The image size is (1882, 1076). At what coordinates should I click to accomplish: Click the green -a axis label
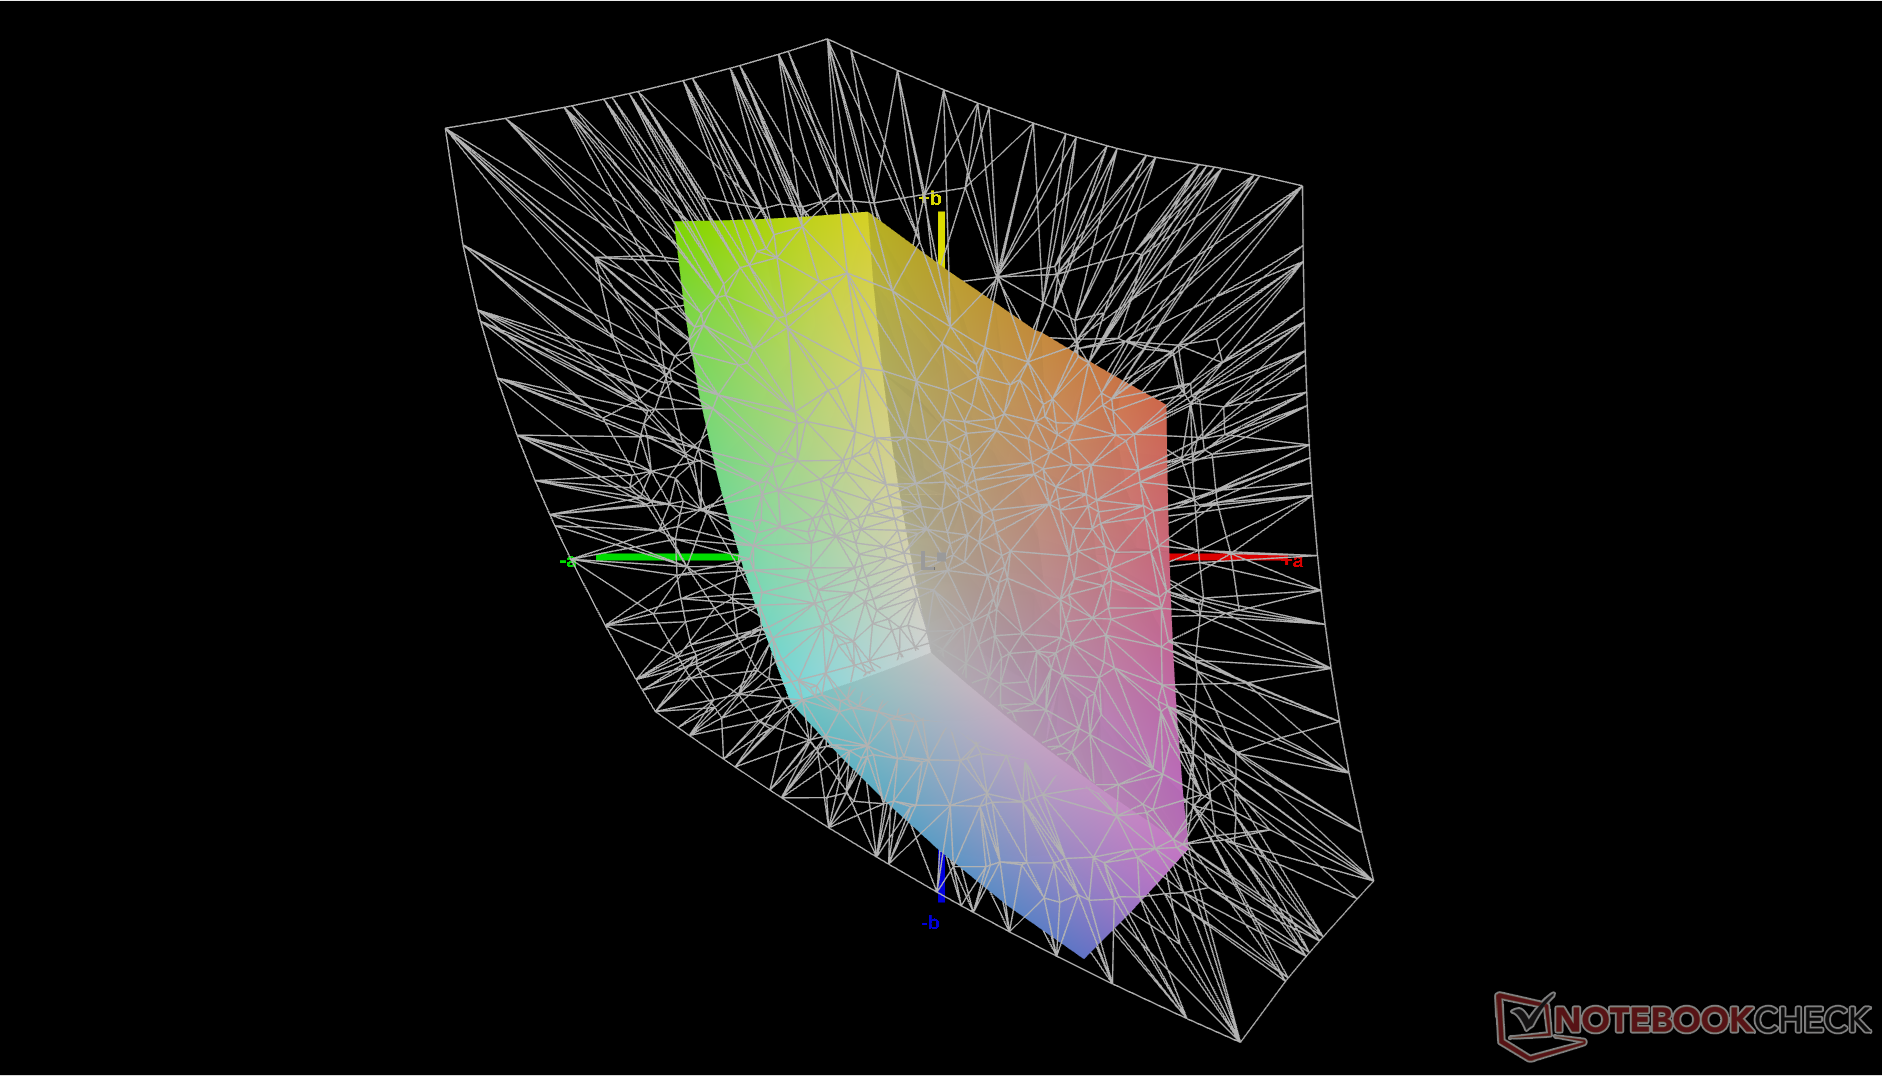coord(567,561)
